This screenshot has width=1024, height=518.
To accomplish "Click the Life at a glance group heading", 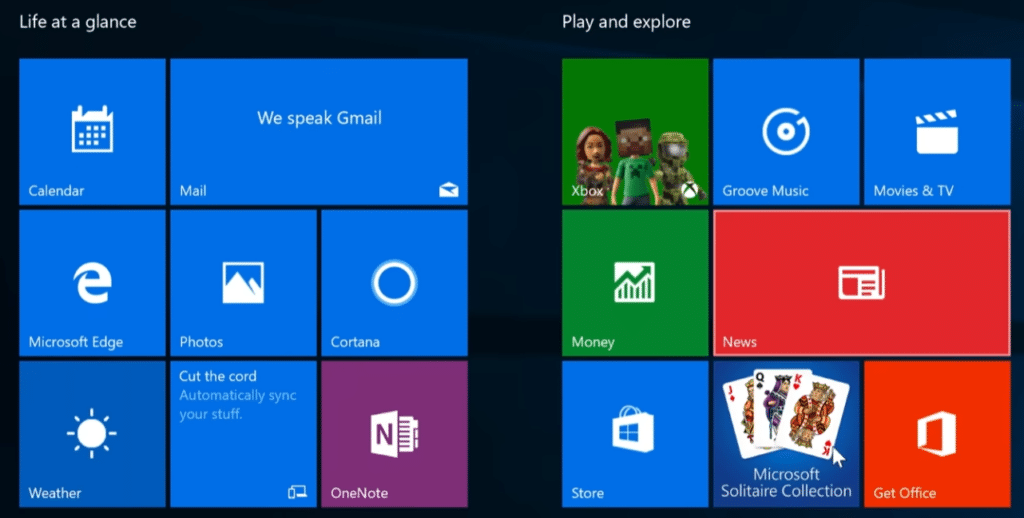I will [x=78, y=22].
